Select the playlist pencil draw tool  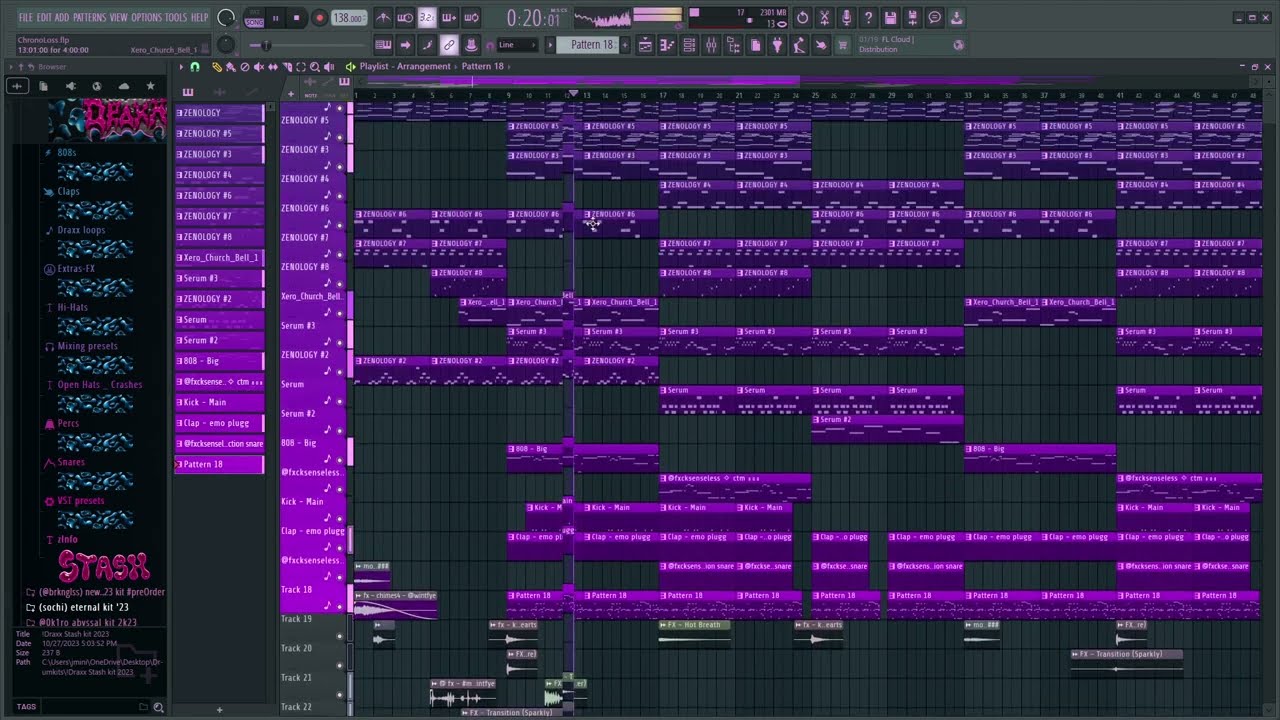[x=217, y=67]
